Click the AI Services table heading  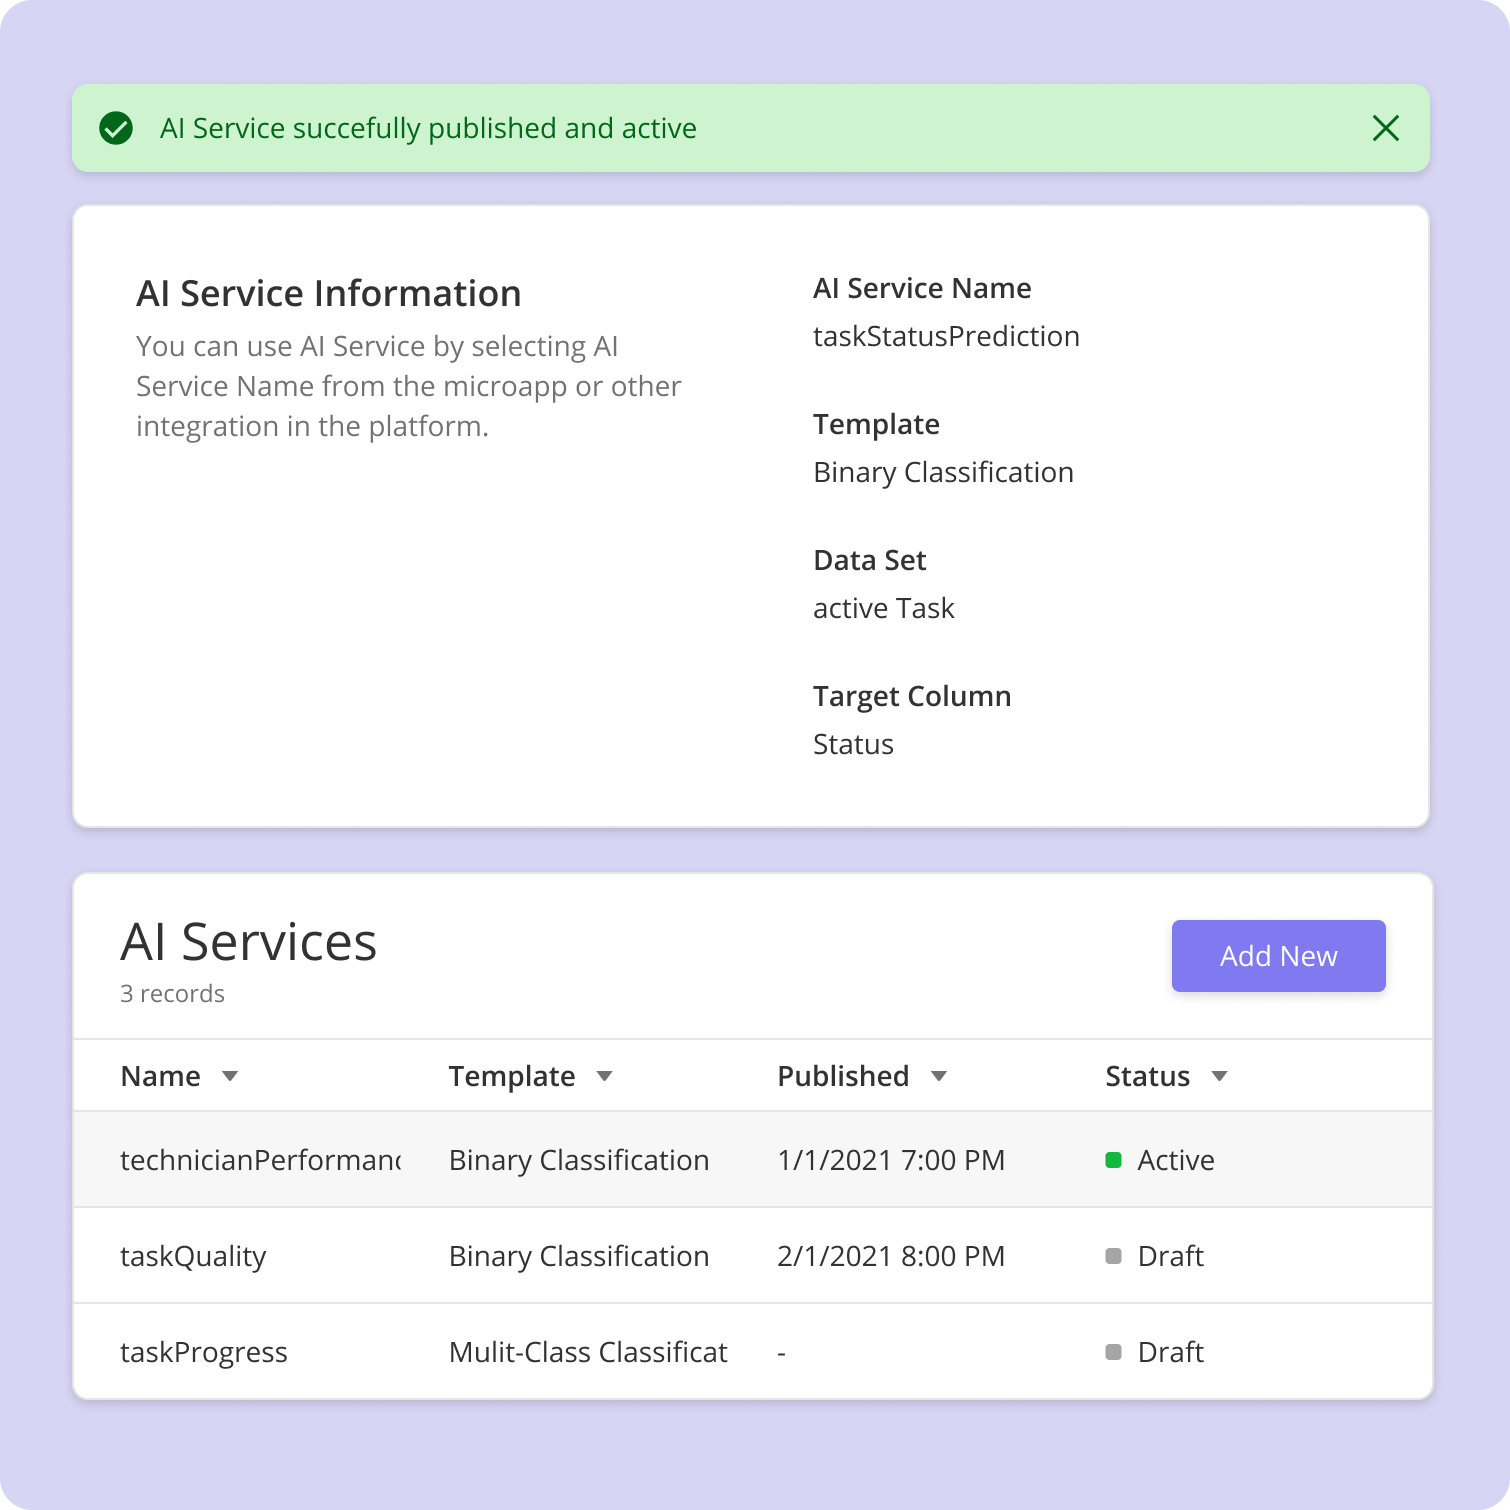coord(248,942)
